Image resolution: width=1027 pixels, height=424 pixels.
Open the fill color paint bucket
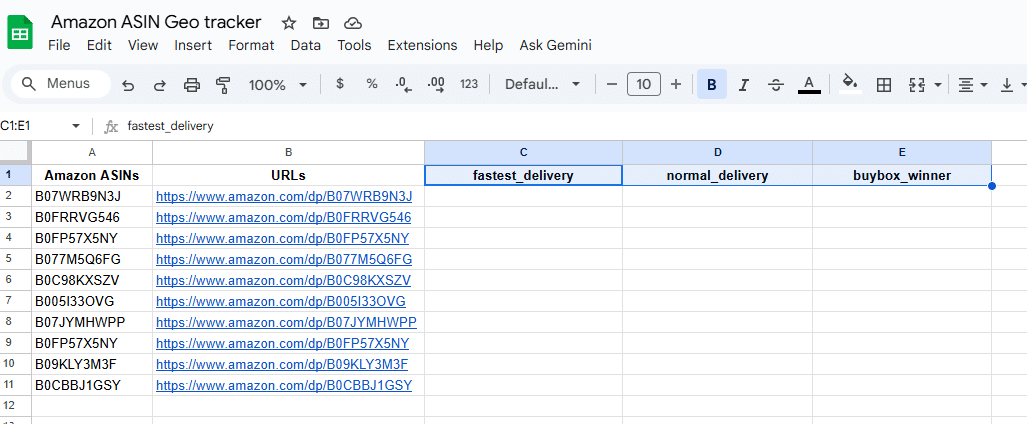pos(849,85)
